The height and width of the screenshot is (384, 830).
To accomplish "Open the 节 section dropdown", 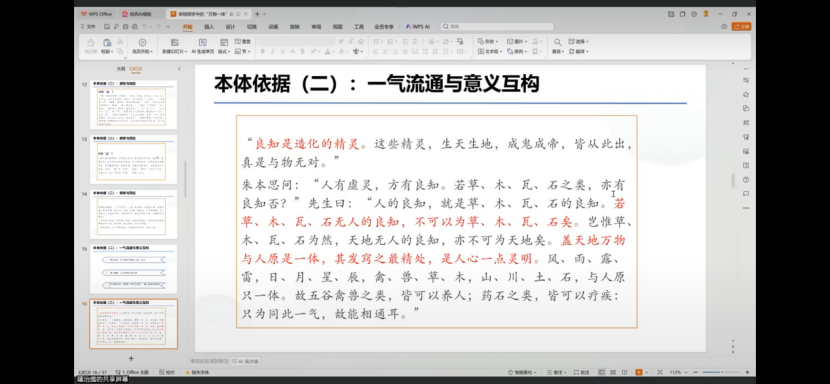I will pos(243,51).
